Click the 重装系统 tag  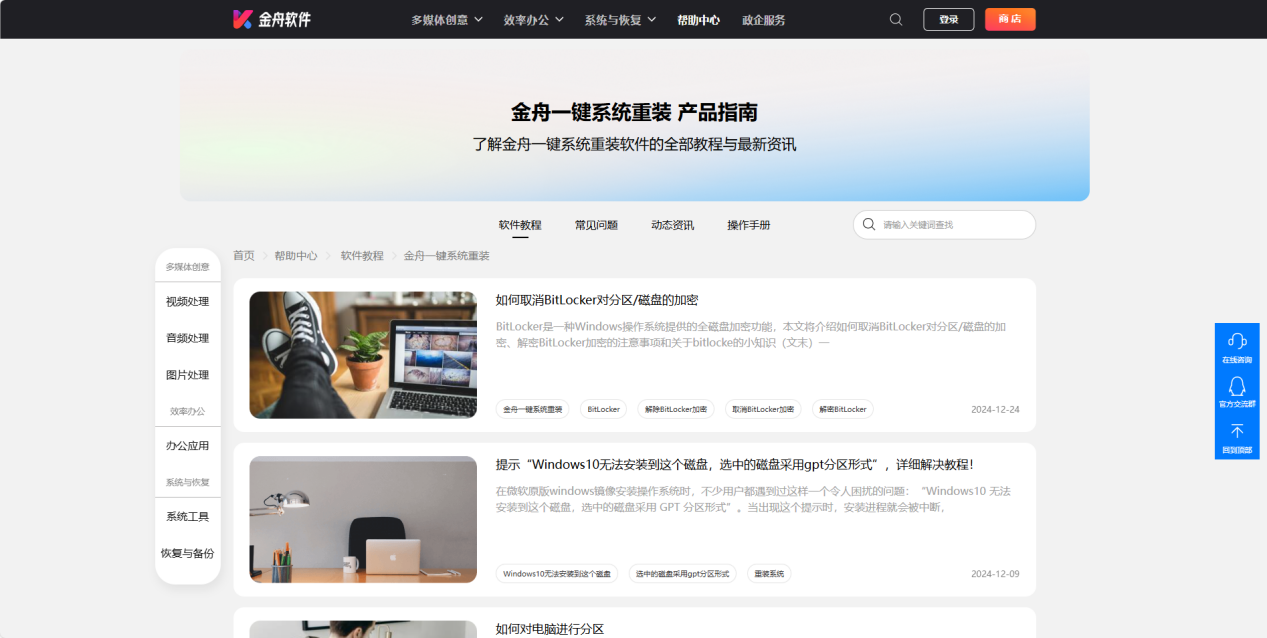(769, 574)
